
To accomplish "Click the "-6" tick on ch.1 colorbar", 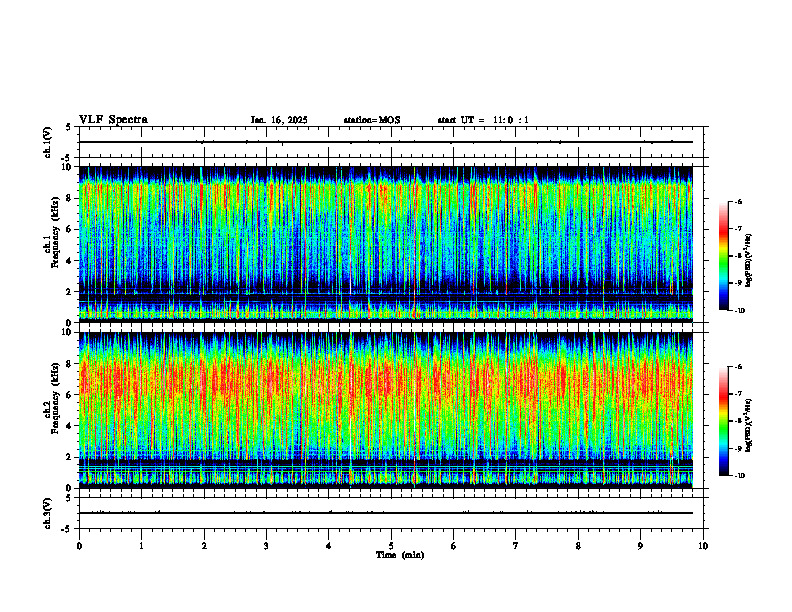I will [738, 201].
